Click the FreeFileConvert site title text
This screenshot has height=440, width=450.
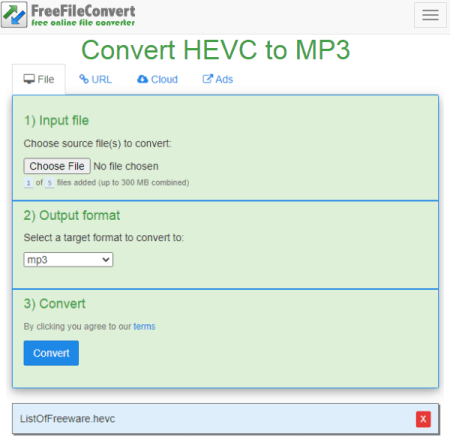(83, 11)
